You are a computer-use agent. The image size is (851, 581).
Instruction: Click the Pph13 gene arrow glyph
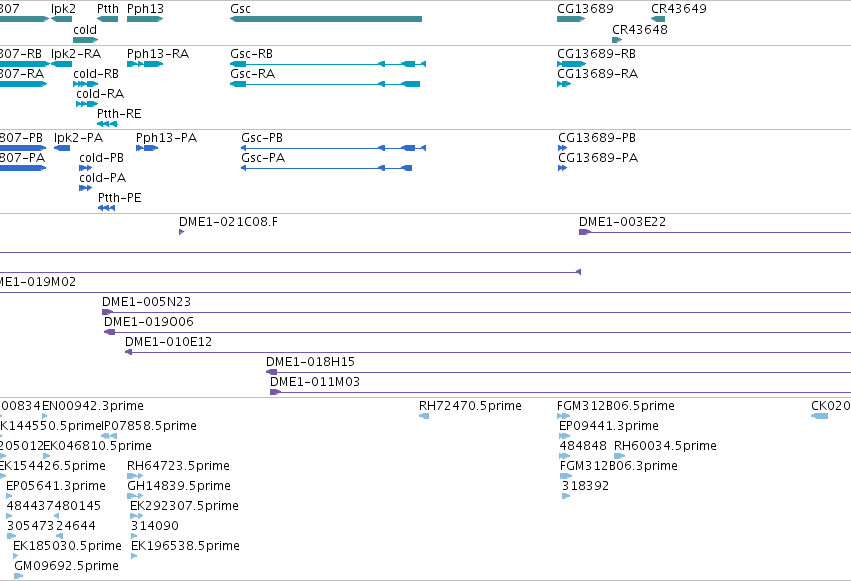(145, 19)
